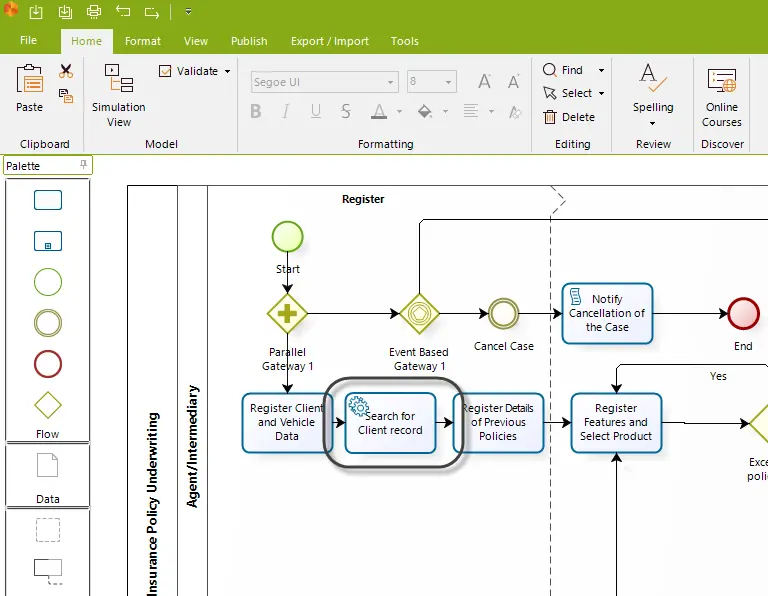Viewport: 768px width, 596px height.
Task: Expand the fill color dropdown arrow
Action: tap(445, 112)
